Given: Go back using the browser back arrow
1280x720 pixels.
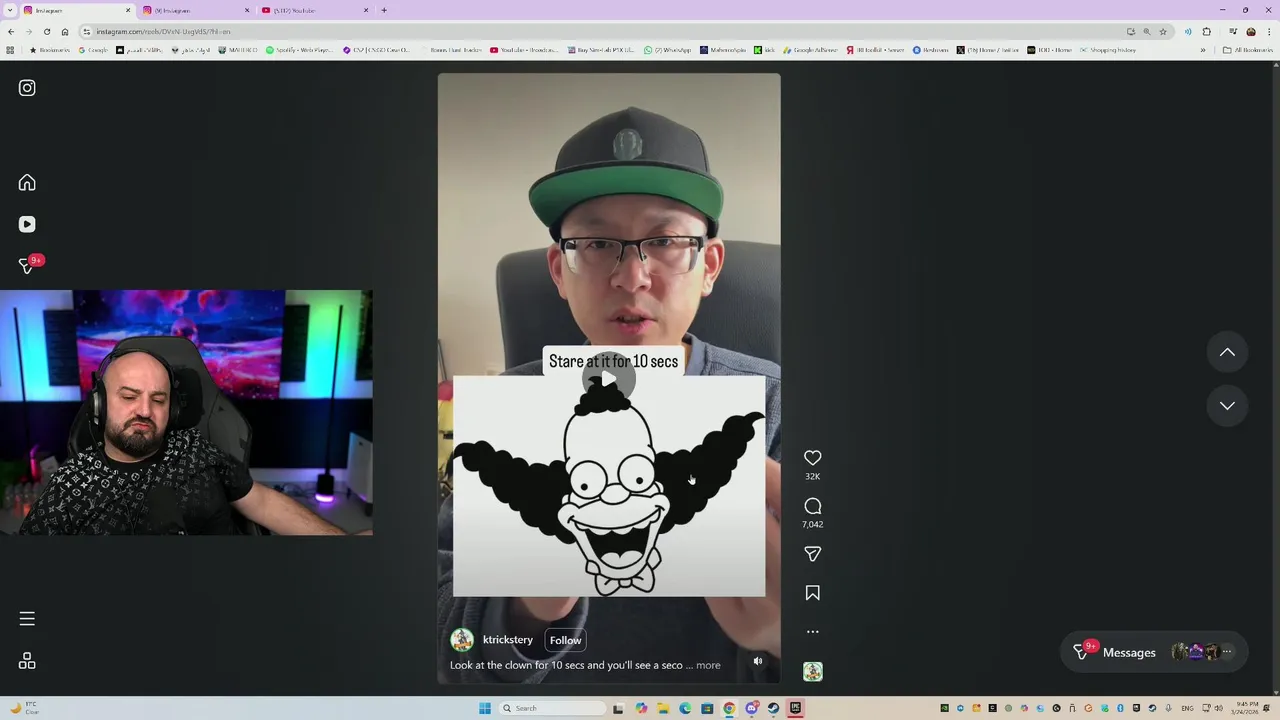Looking at the screenshot, I should (11, 31).
